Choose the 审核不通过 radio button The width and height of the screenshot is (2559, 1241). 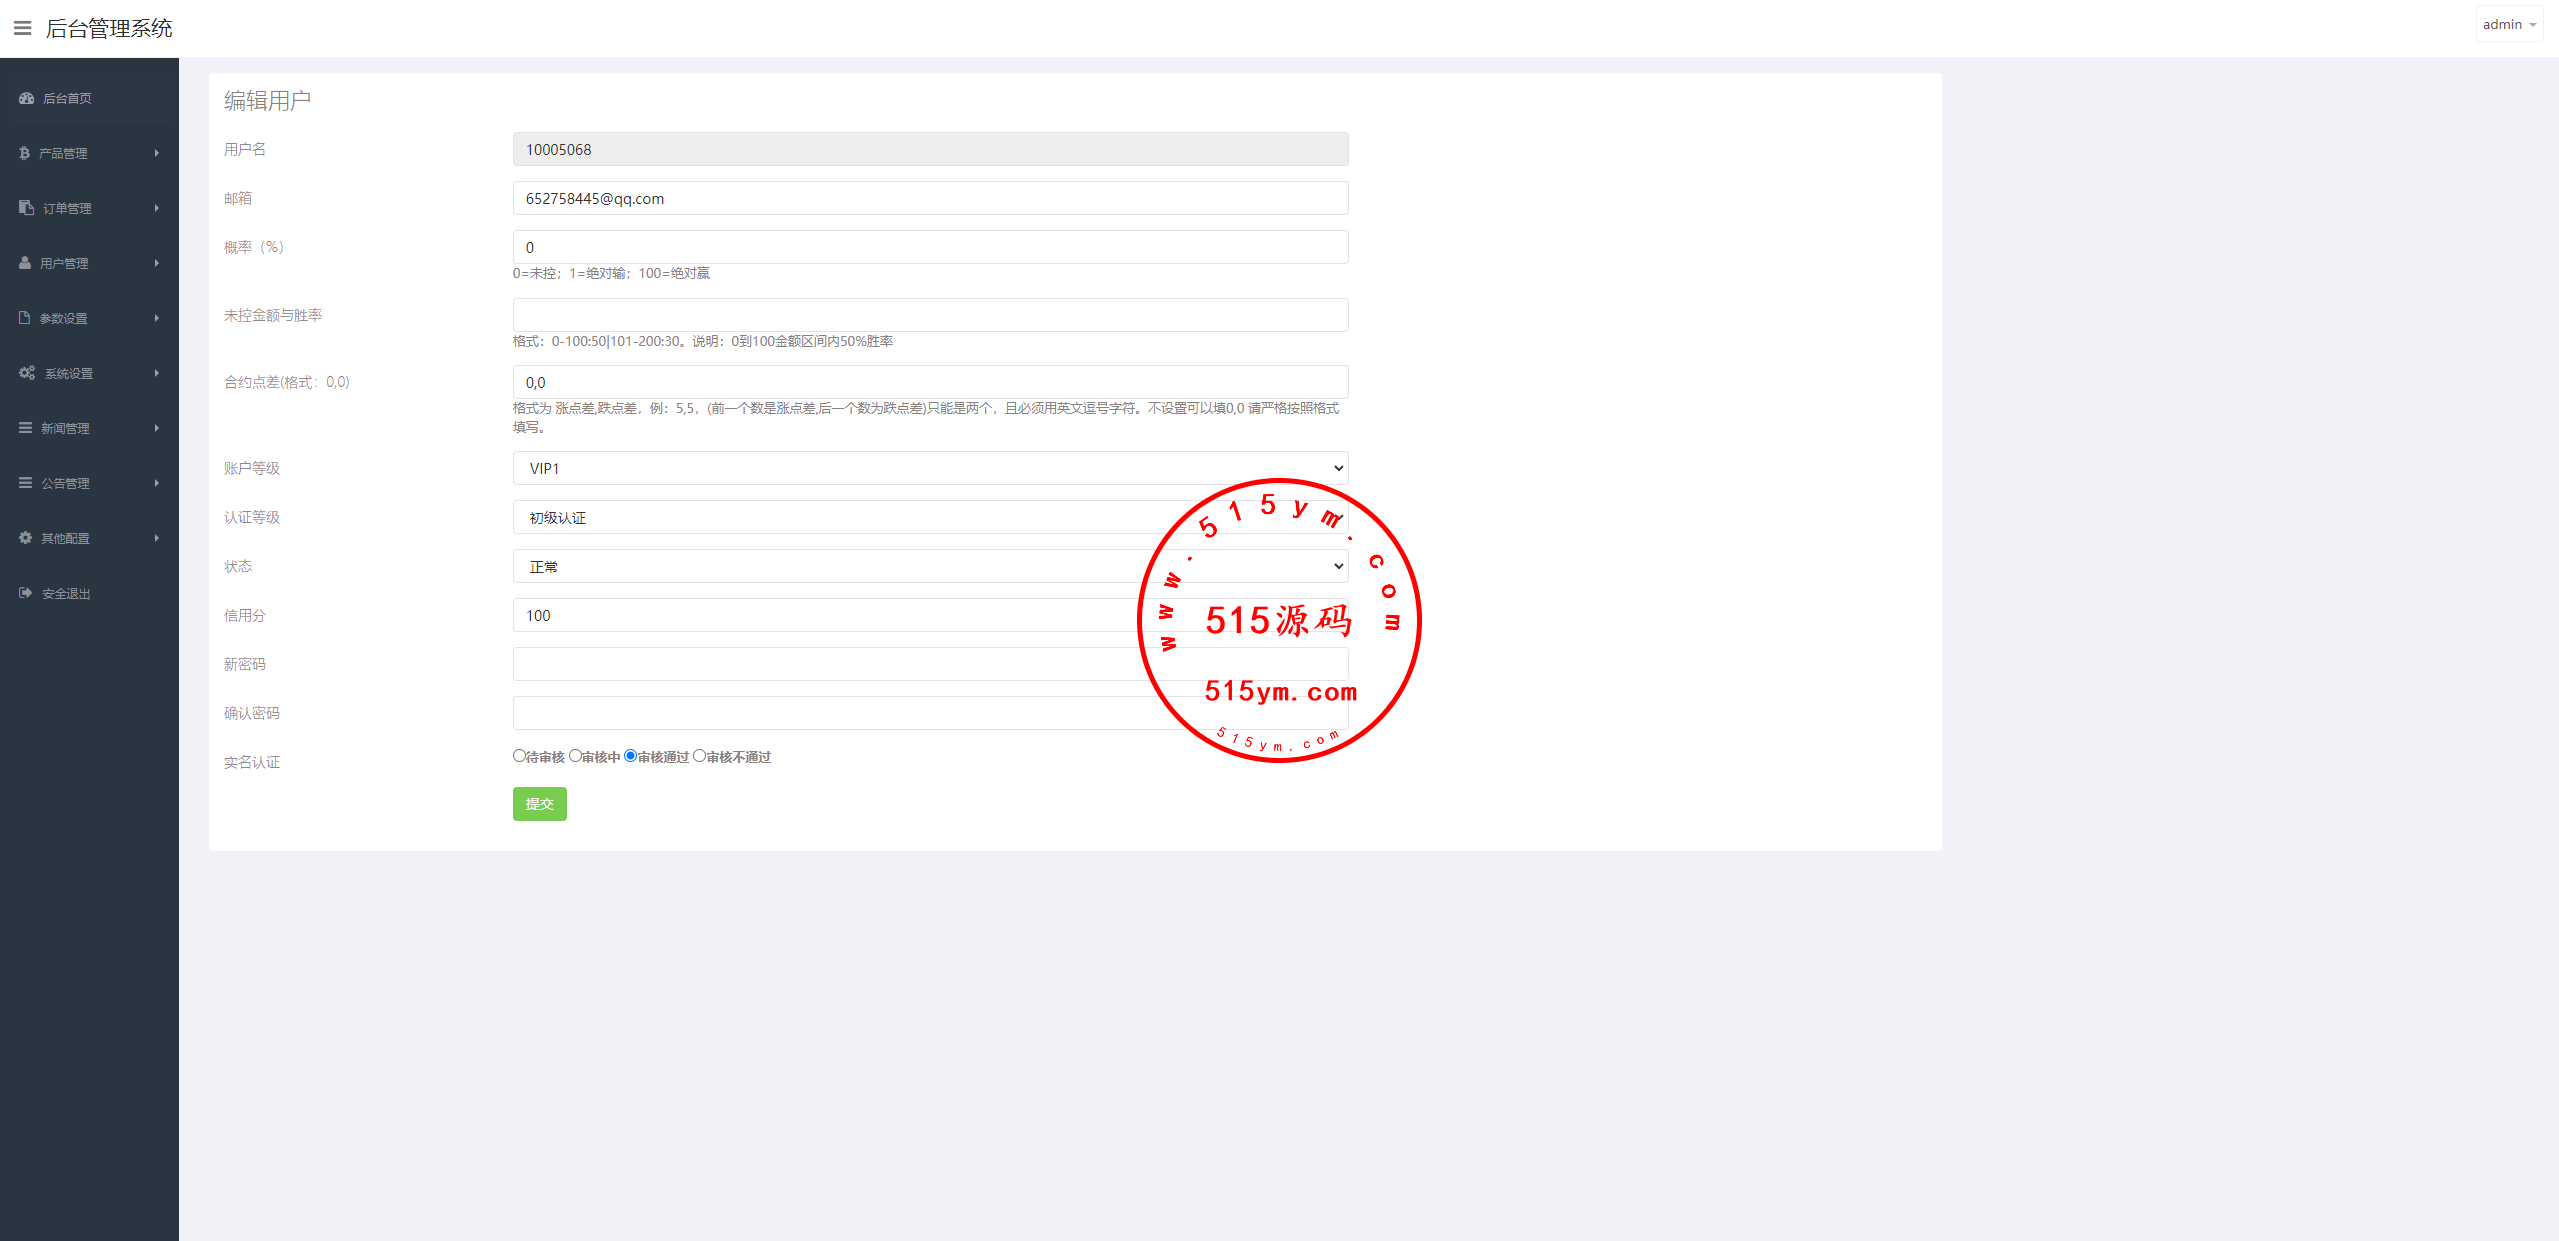coord(700,756)
